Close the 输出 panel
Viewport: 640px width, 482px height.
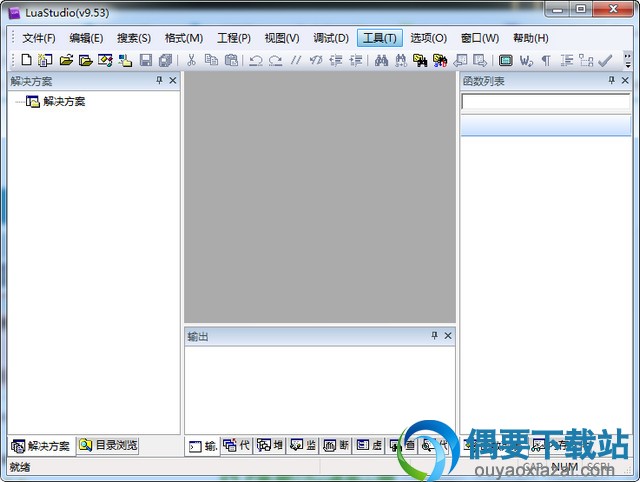[x=448, y=335]
